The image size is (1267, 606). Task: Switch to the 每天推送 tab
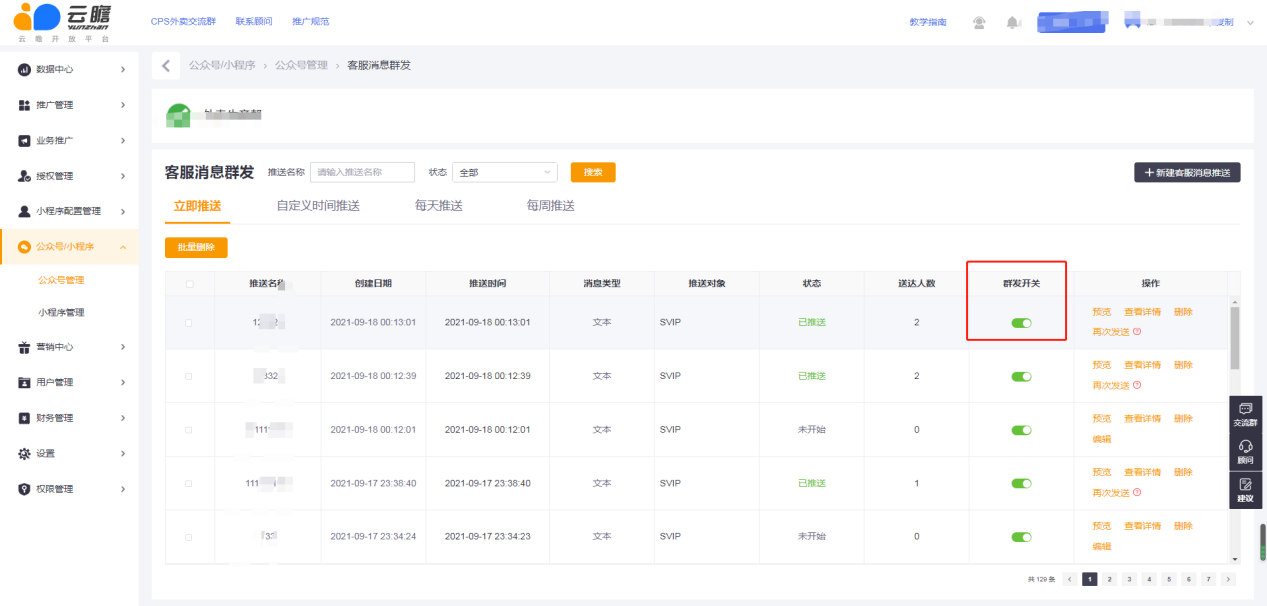[x=439, y=206]
